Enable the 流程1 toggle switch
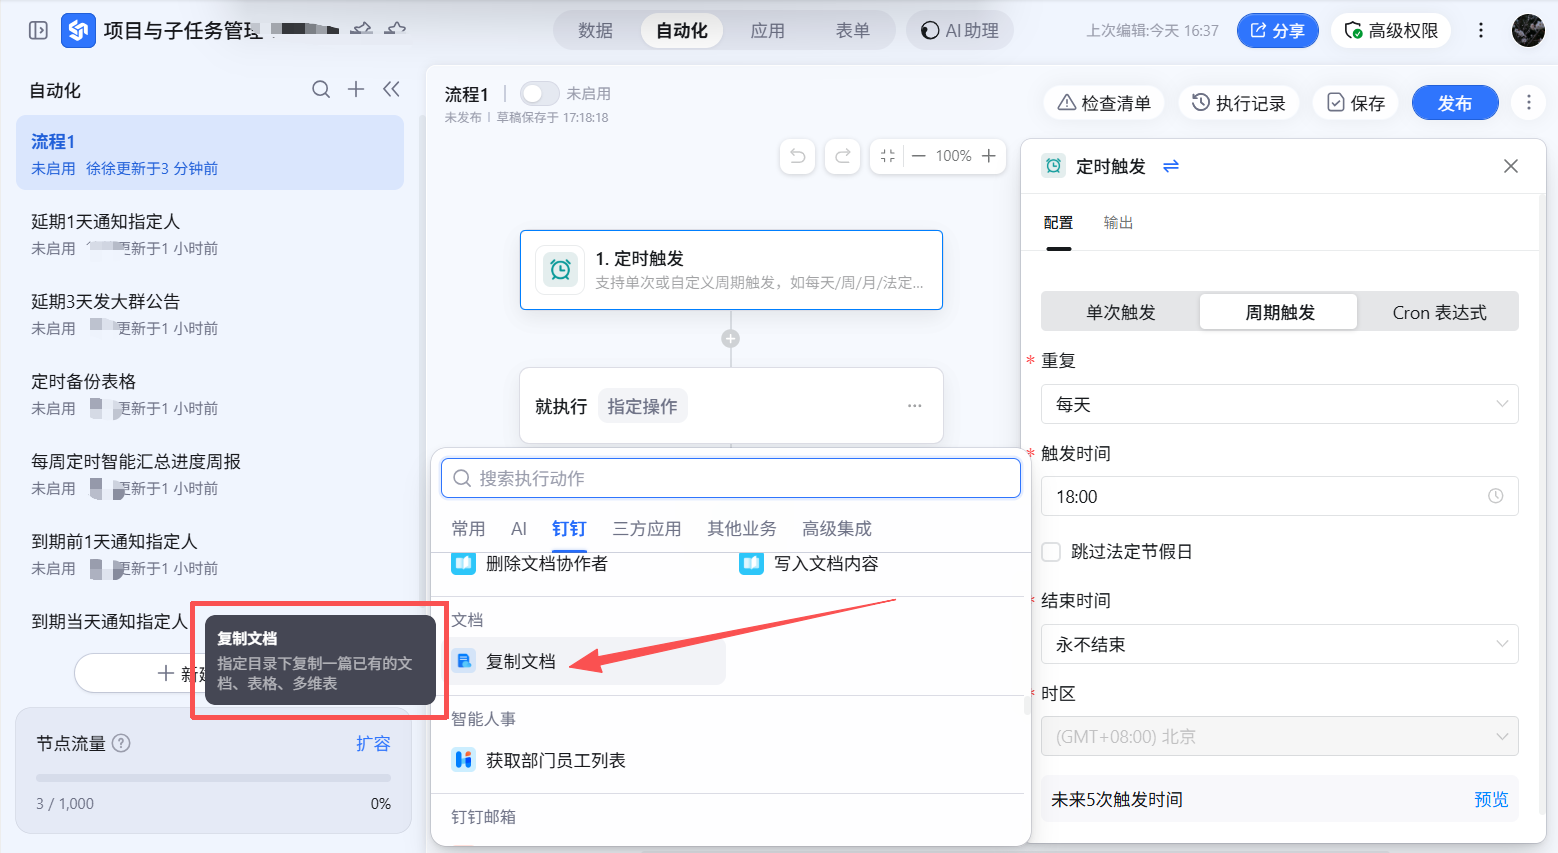 (x=539, y=93)
